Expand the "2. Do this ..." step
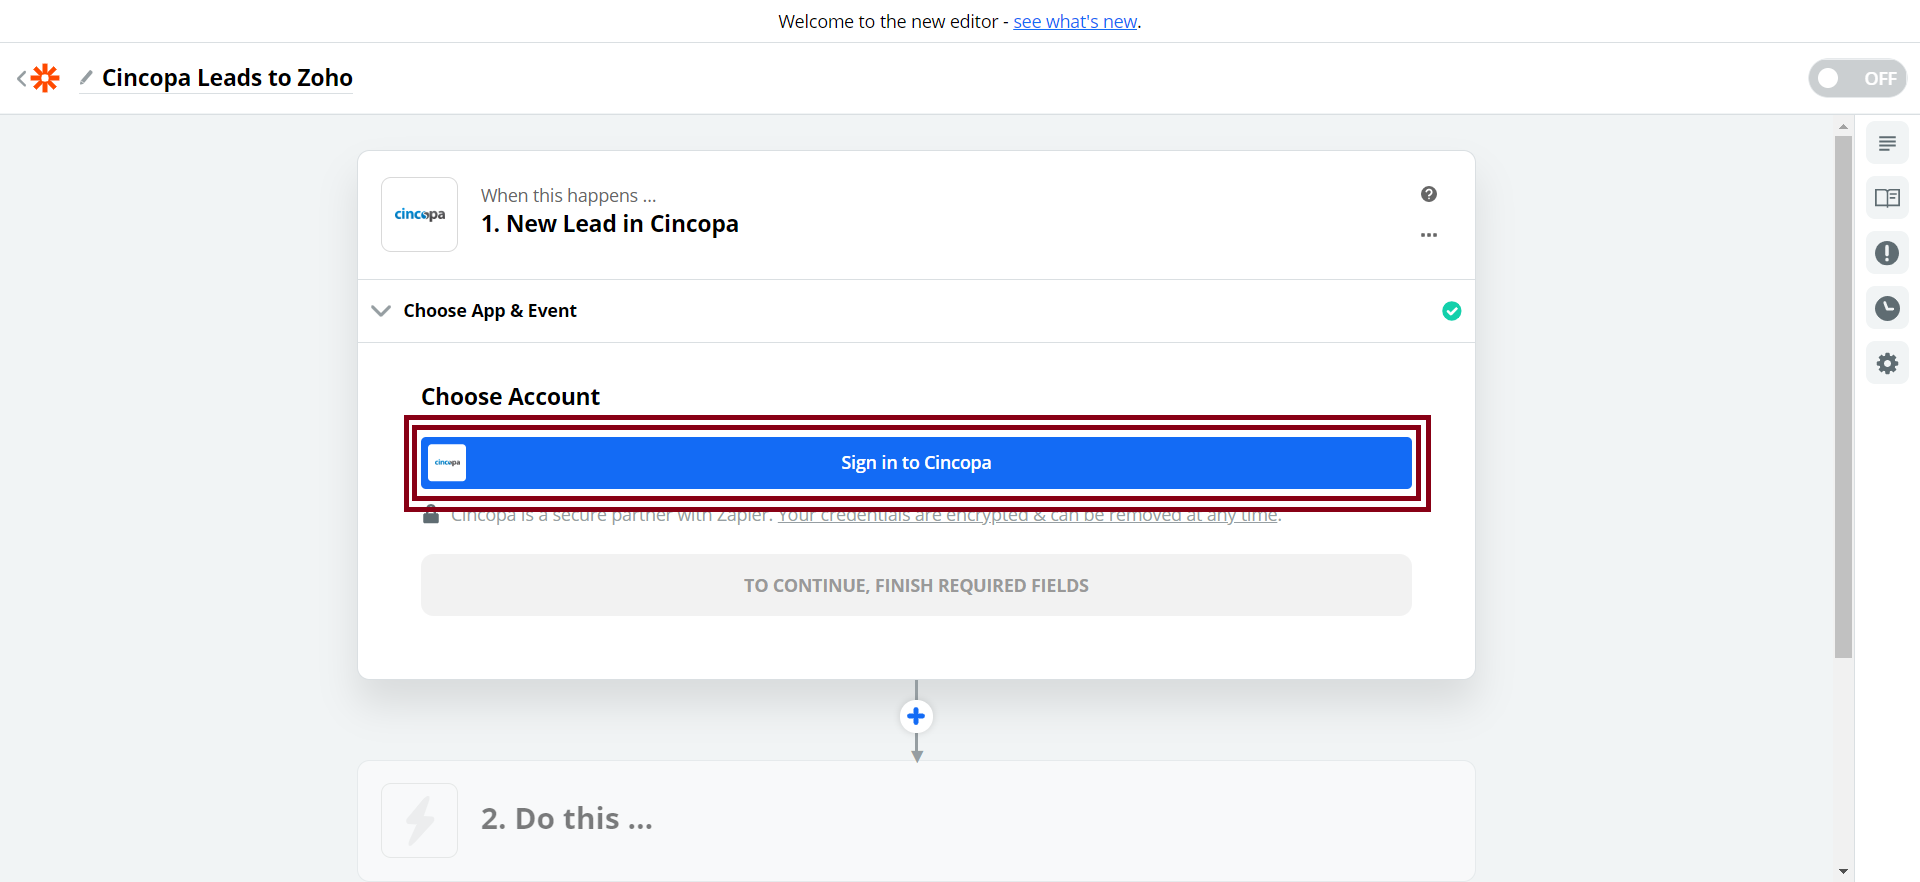 pyautogui.click(x=566, y=819)
